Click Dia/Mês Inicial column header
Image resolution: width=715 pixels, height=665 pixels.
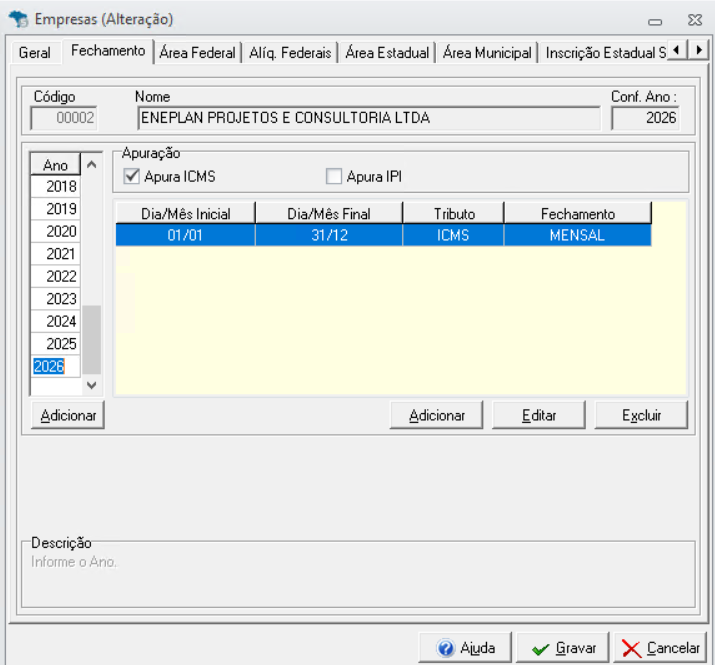click(186, 213)
